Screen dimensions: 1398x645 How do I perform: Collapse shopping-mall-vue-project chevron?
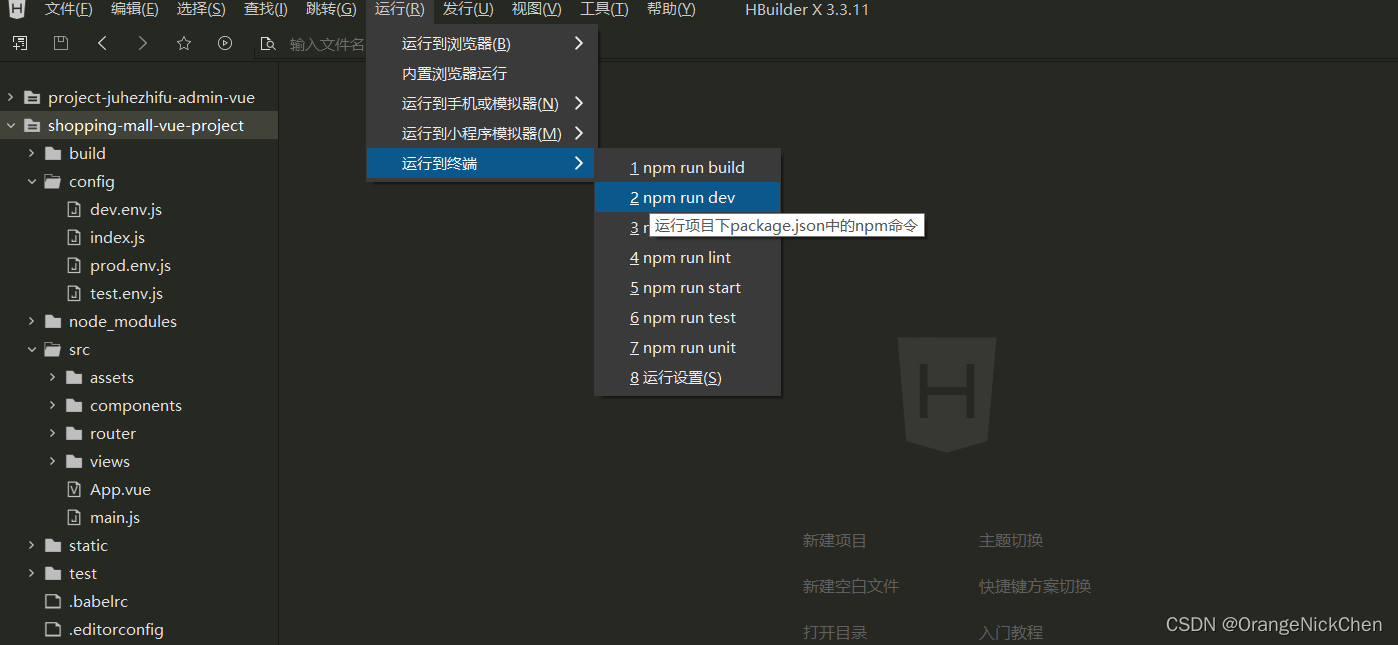[x=10, y=126]
